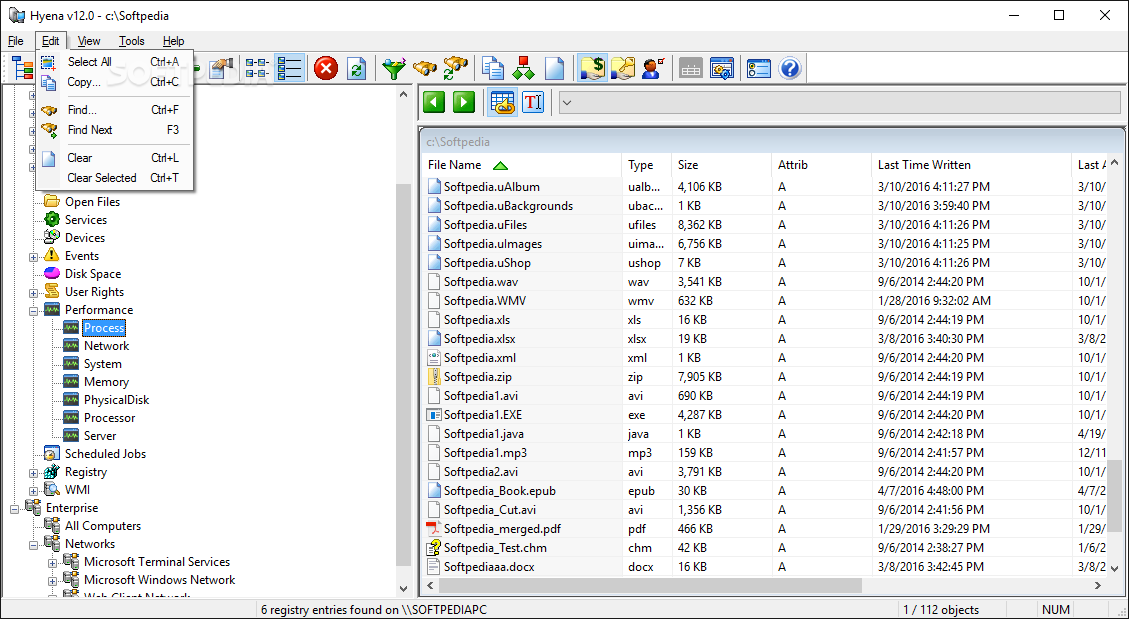Expand Microsoft Windows Network node
1129x619 pixels.
[x=53, y=581]
